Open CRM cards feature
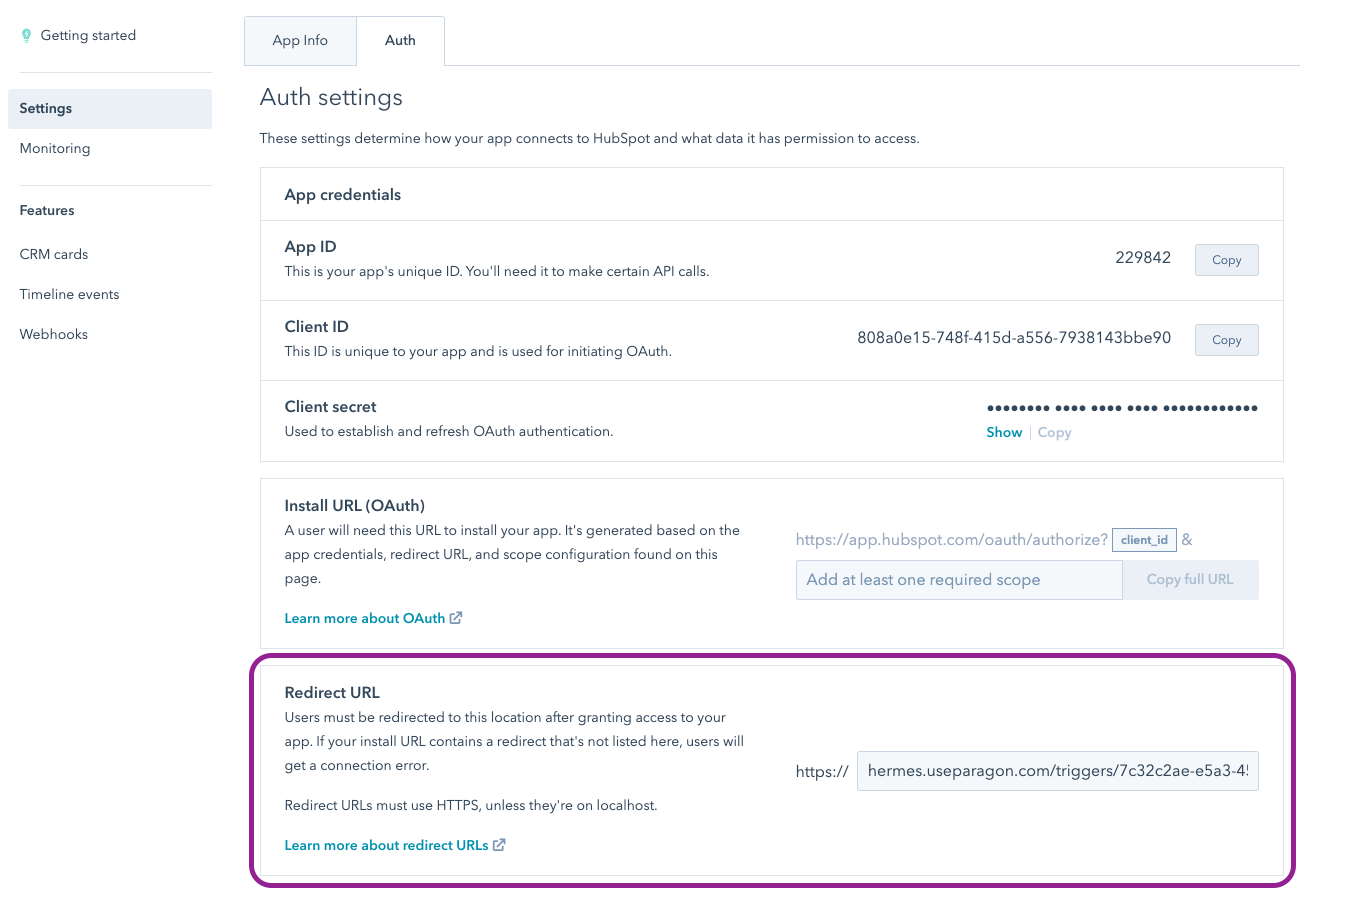The image size is (1347, 911). pos(54,254)
